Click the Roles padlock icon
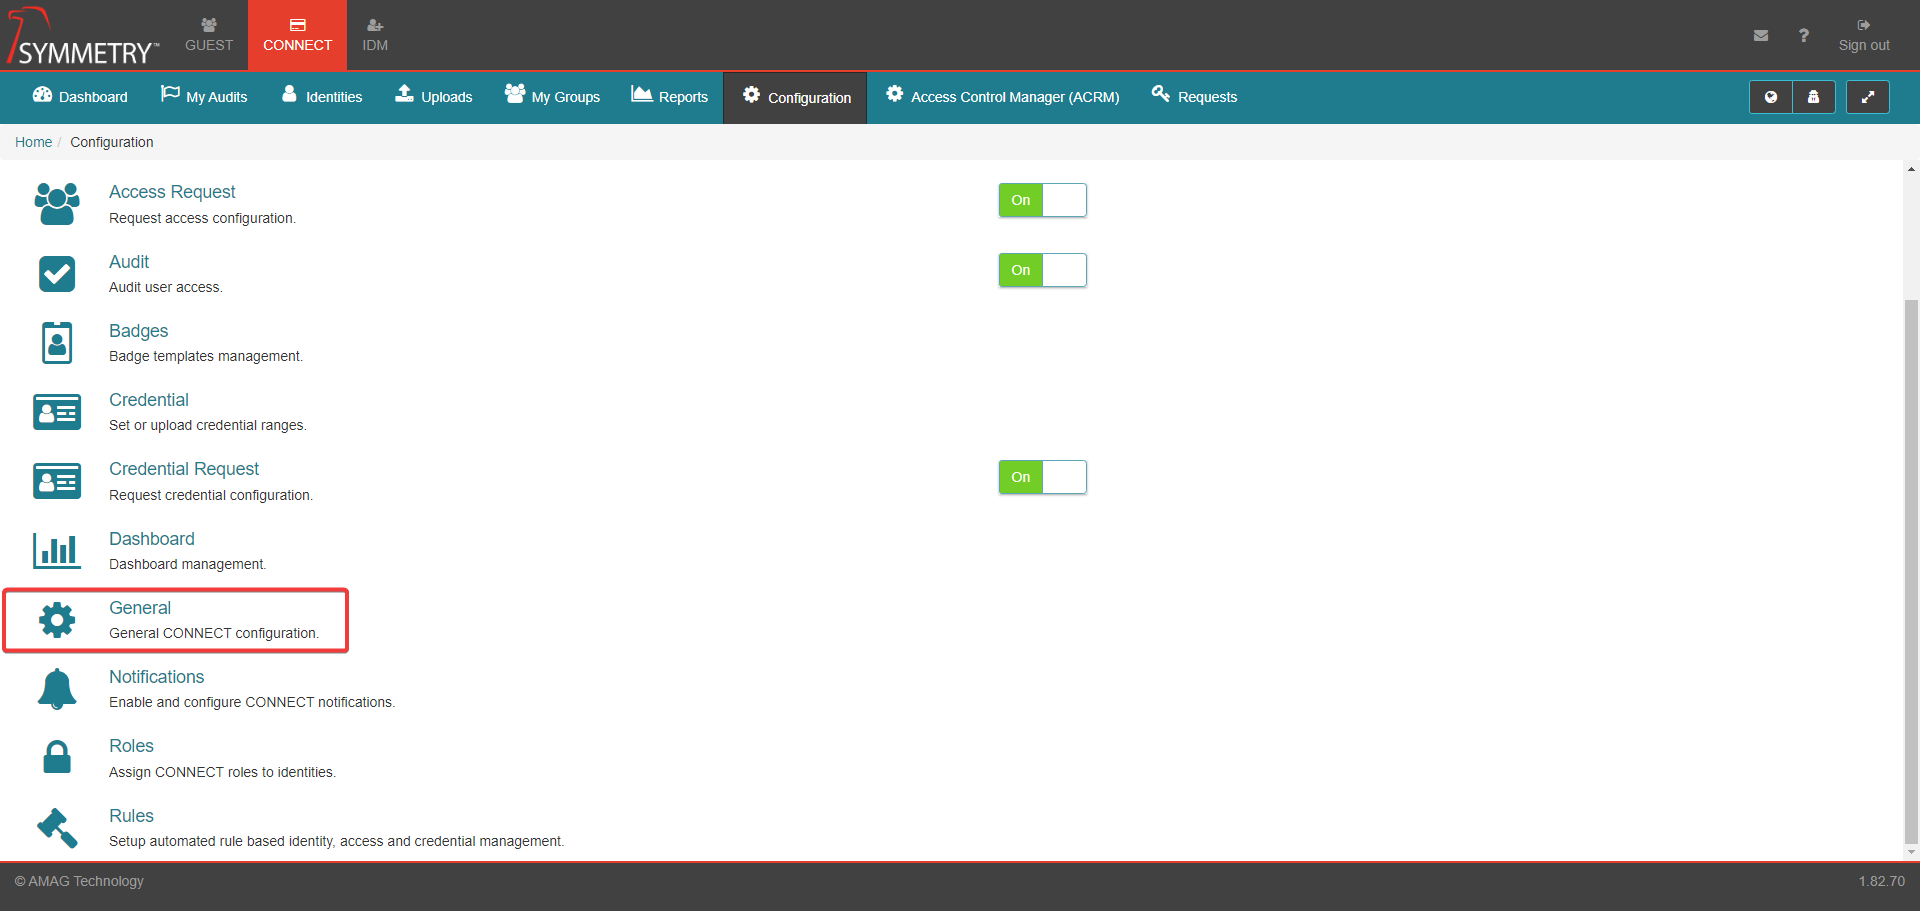The image size is (1920, 911). pyautogui.click(x=57, y=757)
